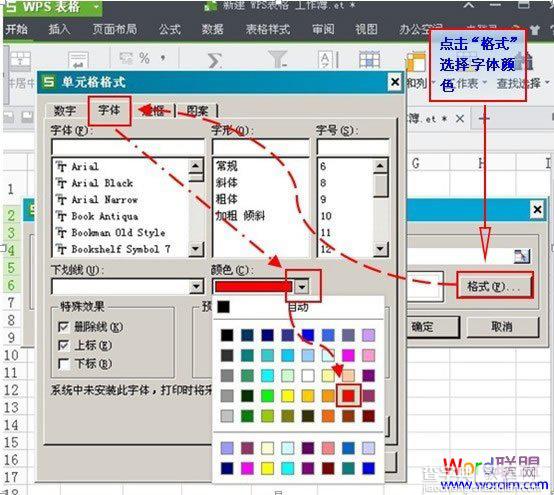Click the 字形 font style input field
Screen dimensions: 554x495
point(261,147)
